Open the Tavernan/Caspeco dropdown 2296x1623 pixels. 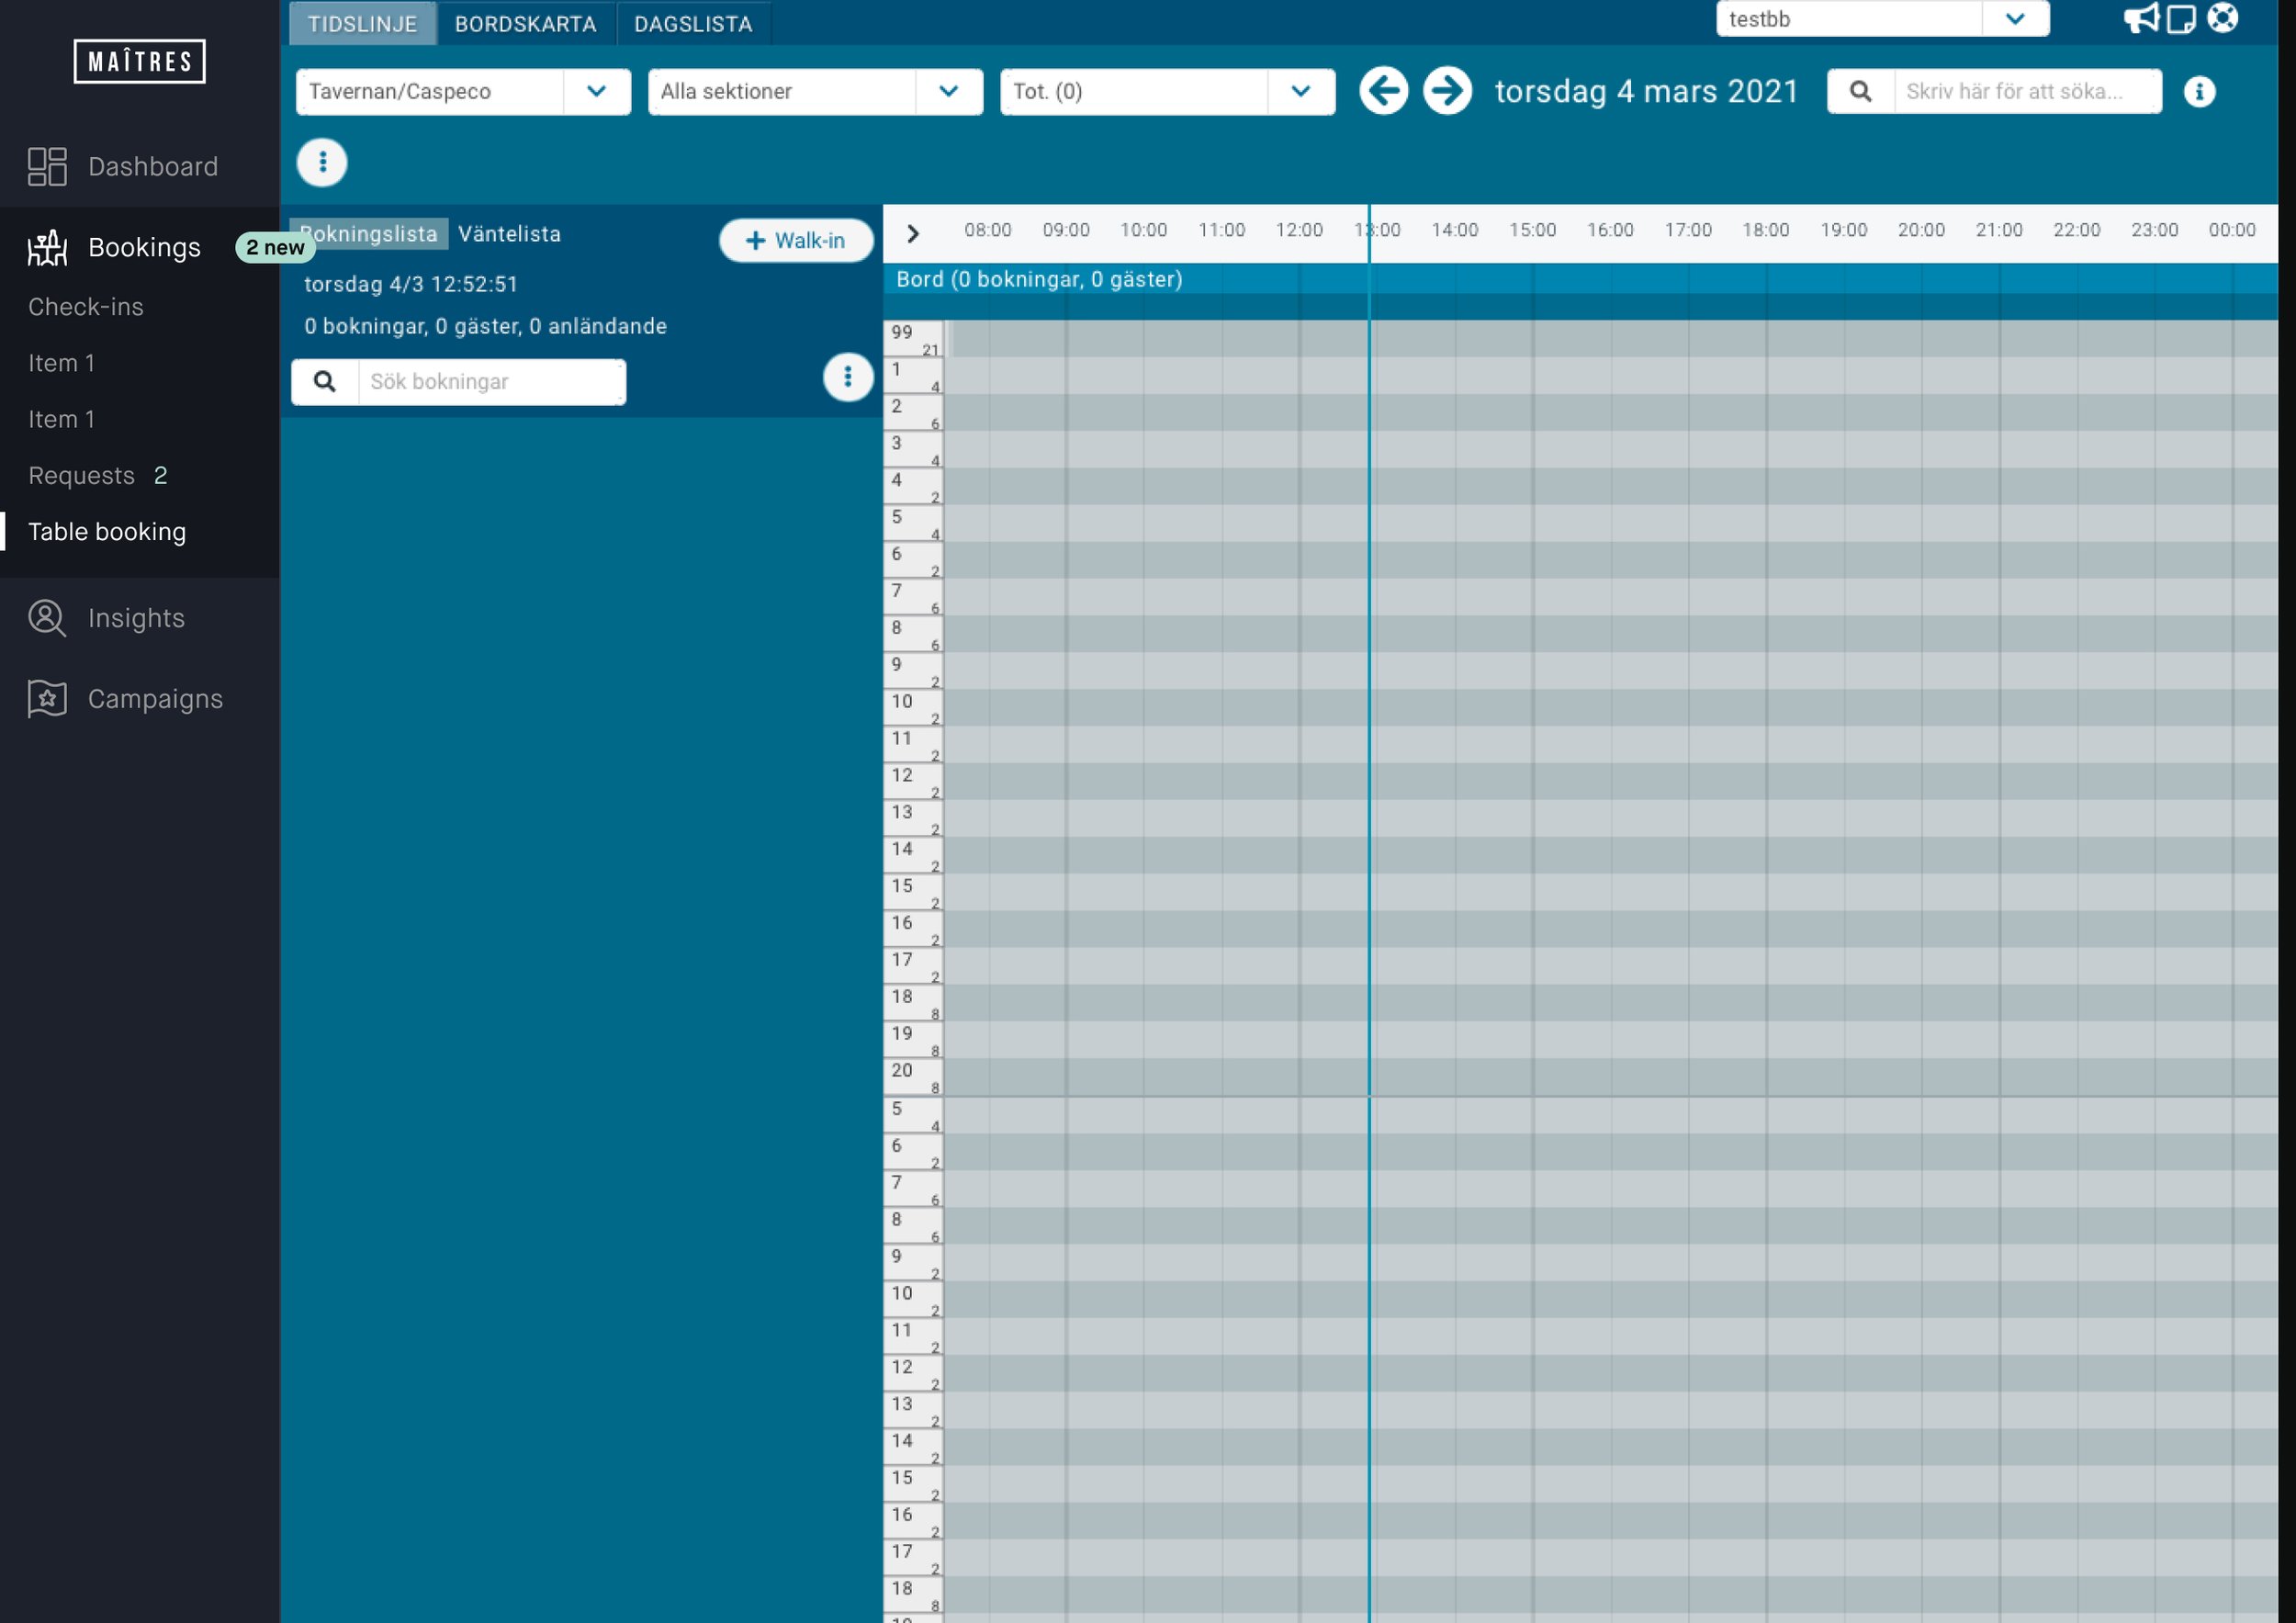[x=463, y=91]
